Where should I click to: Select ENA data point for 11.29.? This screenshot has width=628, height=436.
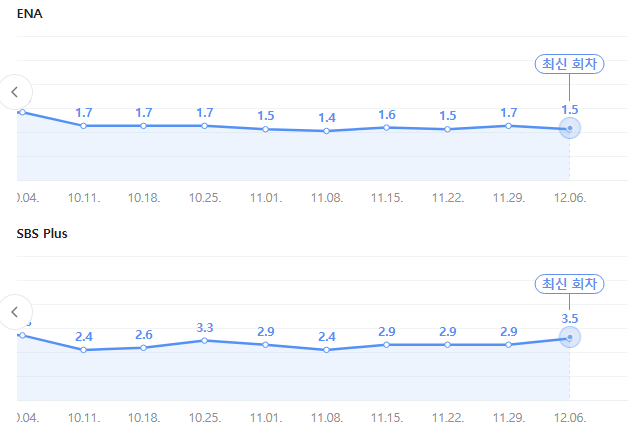(508, 126)
